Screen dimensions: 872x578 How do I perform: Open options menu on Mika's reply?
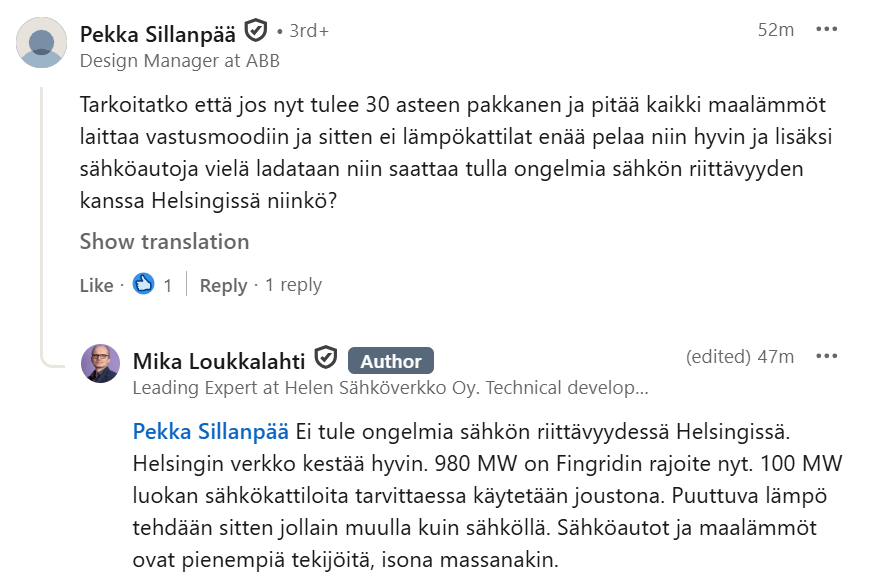[826, 357]
